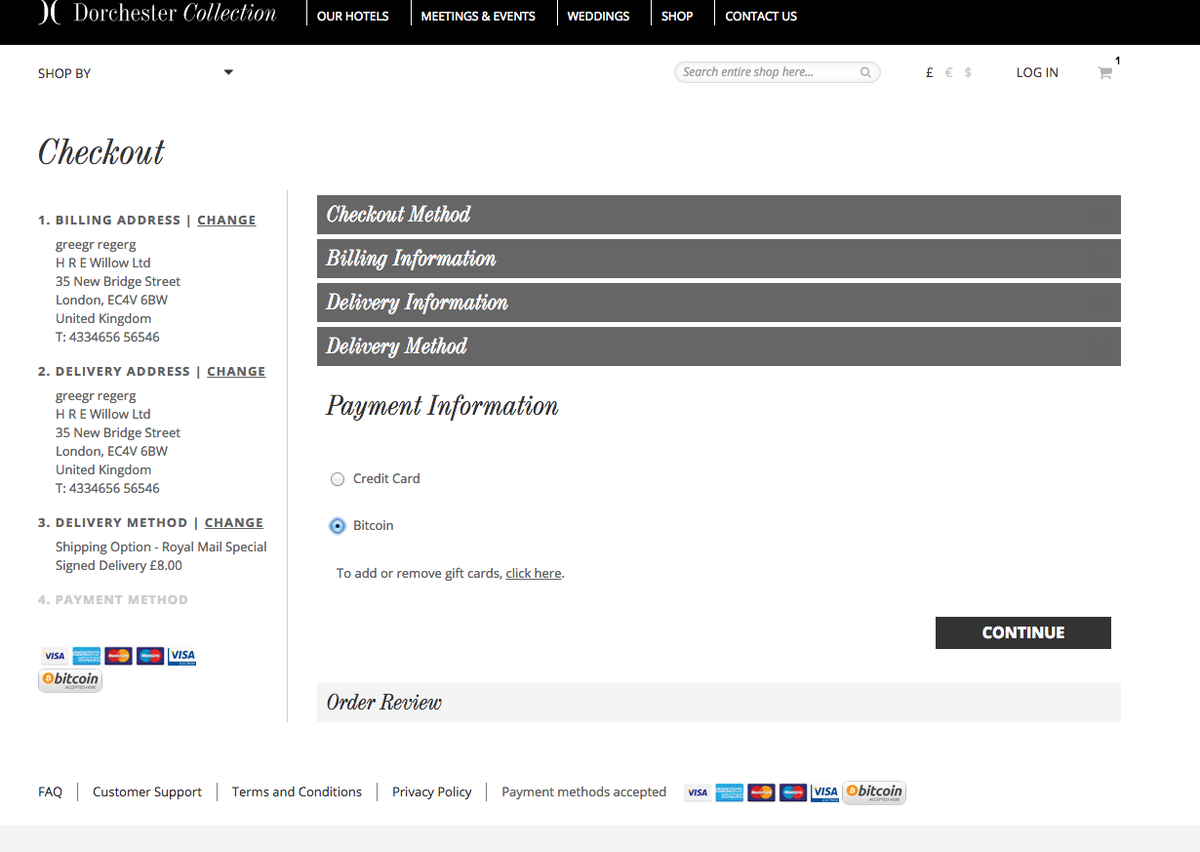
Task: Open the Shop By dropdown
Action: pos(135,73)
